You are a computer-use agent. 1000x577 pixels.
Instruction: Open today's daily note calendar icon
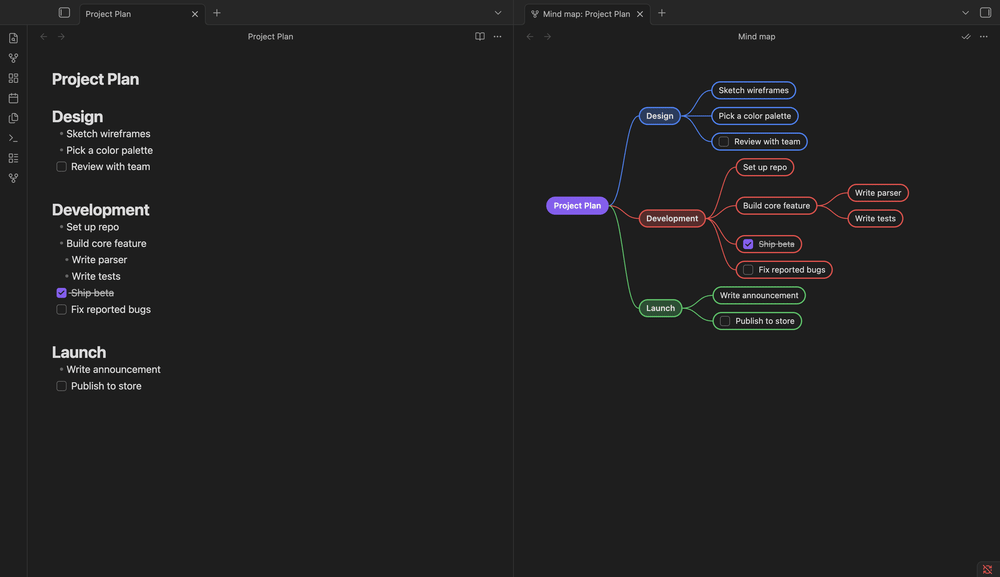click(13, 98)
